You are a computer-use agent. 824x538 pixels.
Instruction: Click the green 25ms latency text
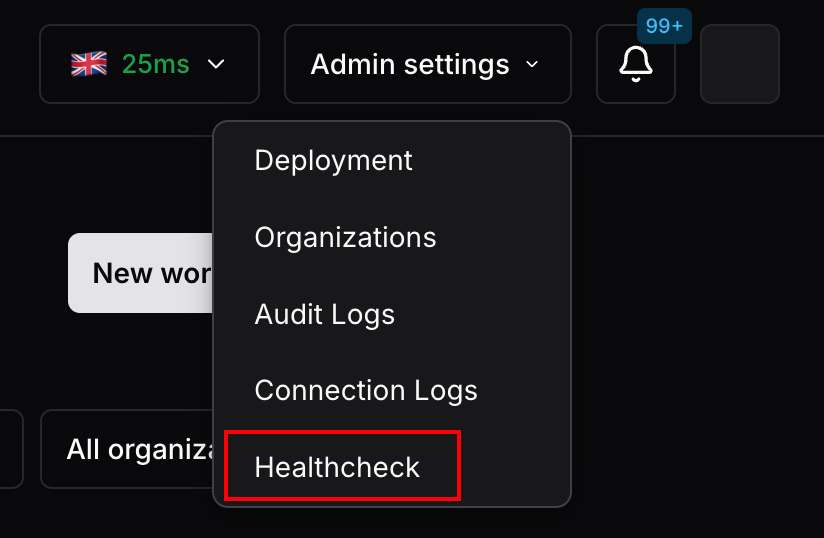[156, 65]
